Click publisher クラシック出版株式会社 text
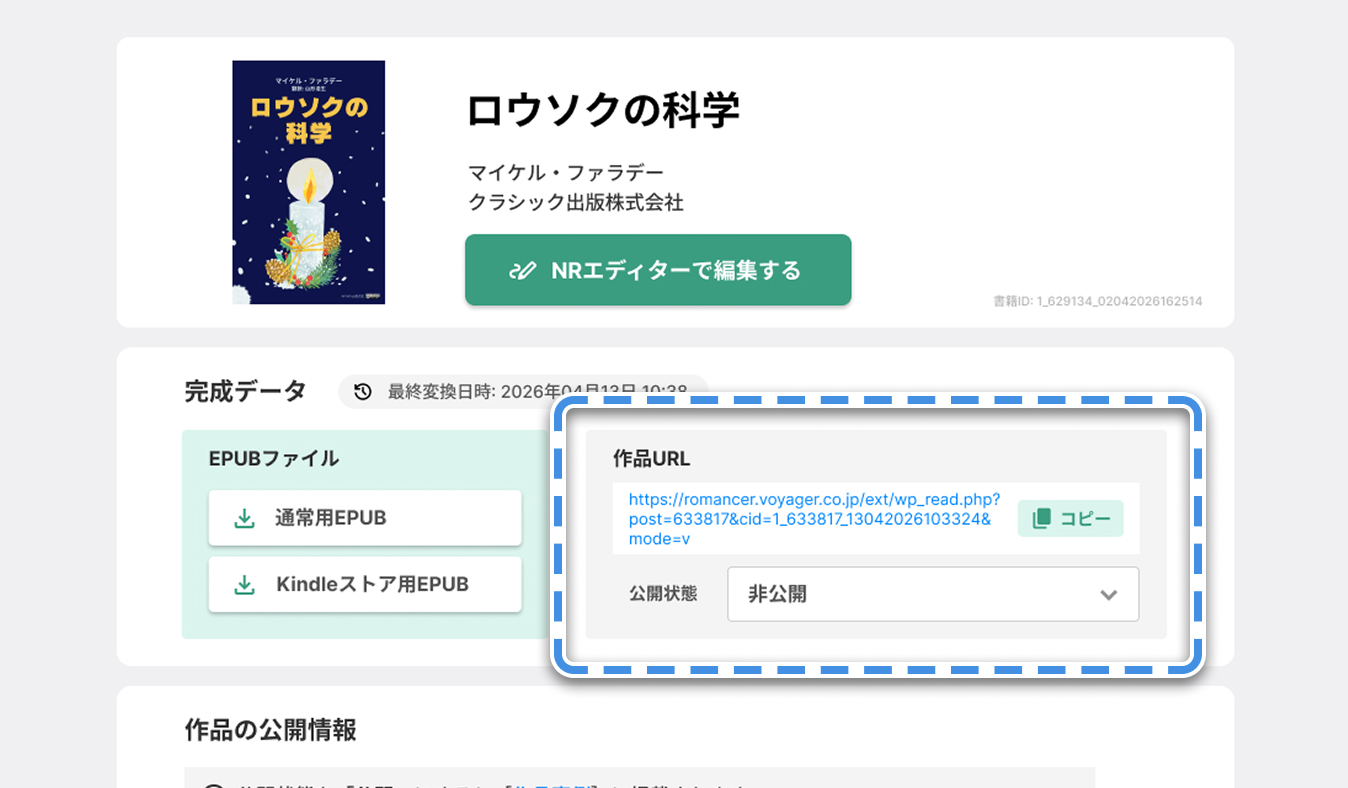This screenshot has width=1348, height=788. (x=576, y=202)
